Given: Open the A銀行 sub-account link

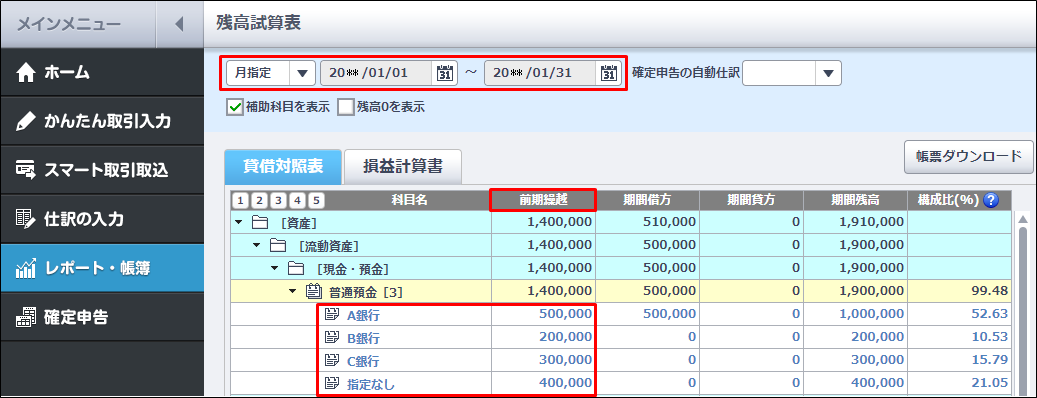Looking at the screenshot, I should point(364,315).
